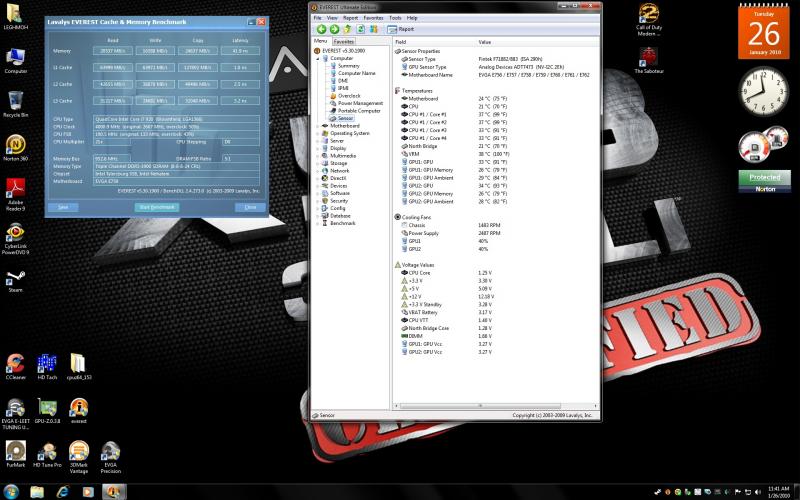Expand the Benchmark tree node
The height and width of the screenshot is (500, 800).
click(317, 223)
